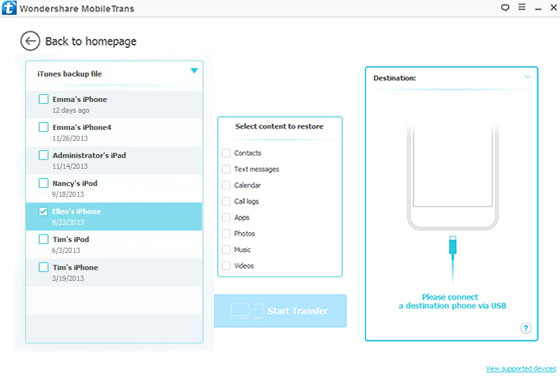This screenshot has width=560, height=376.
Task: Check Emma's iPhone backup checkbox
Action: 43,99
